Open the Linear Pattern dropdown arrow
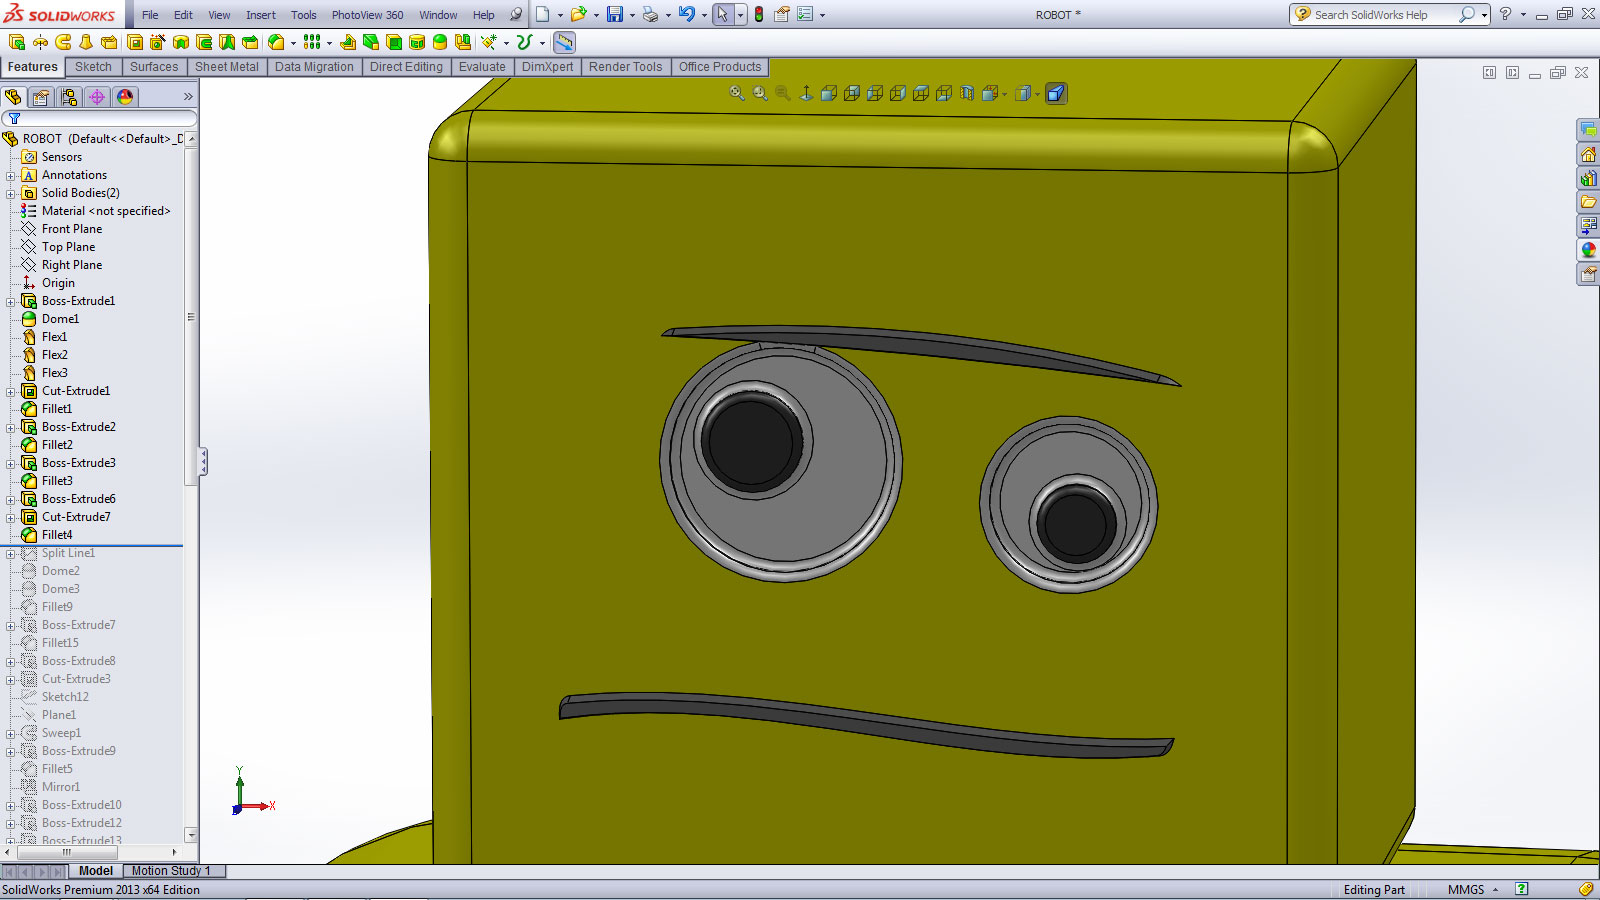 coord(329,43)
